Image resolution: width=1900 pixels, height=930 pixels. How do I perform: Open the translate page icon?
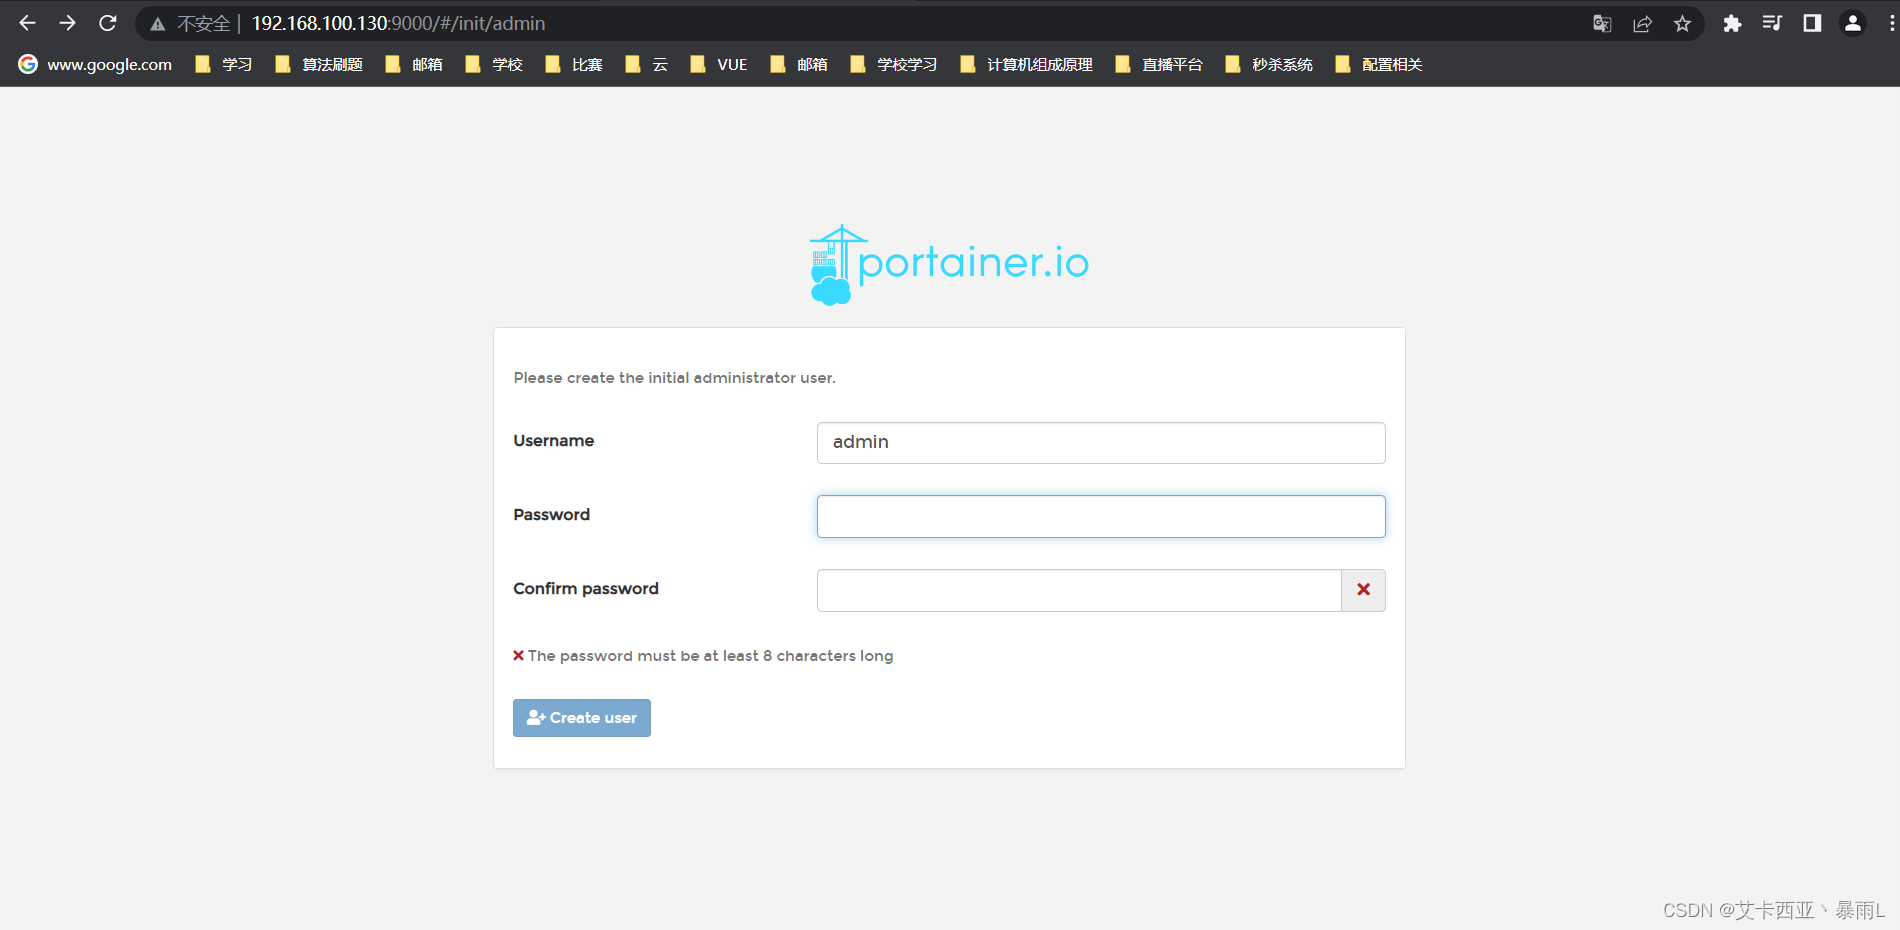[x=1602, y=24]
